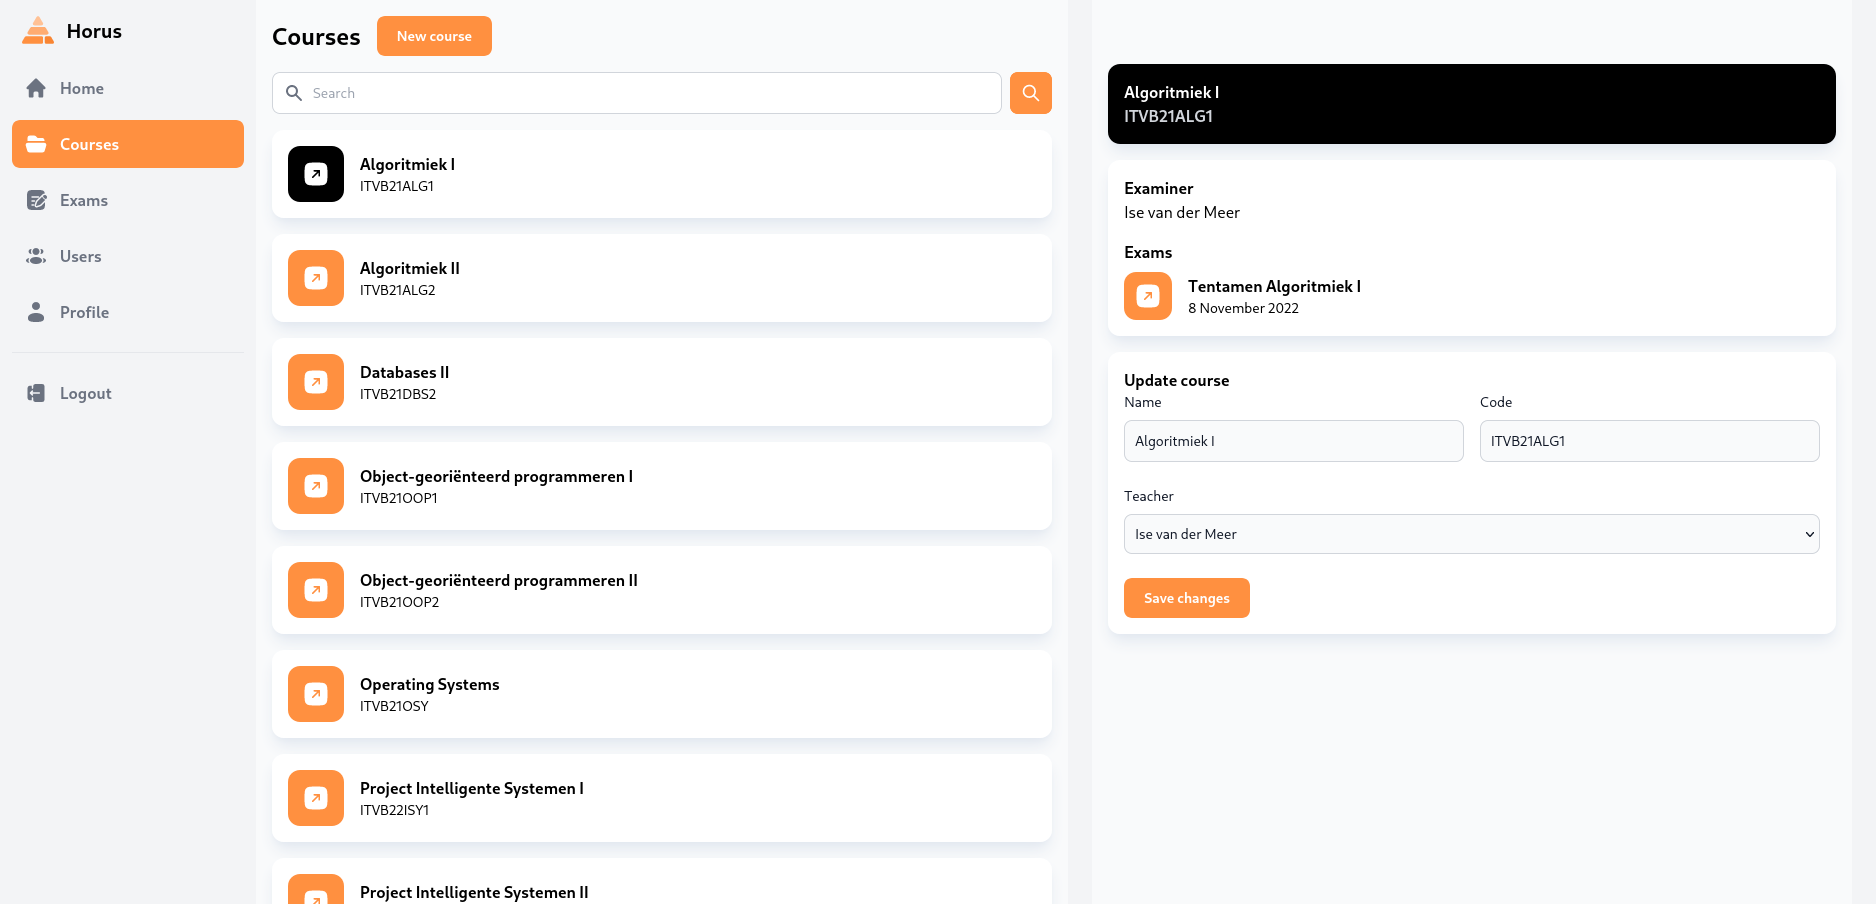Click the Code field showing ITVB21ALG1

pos(1649,441)
